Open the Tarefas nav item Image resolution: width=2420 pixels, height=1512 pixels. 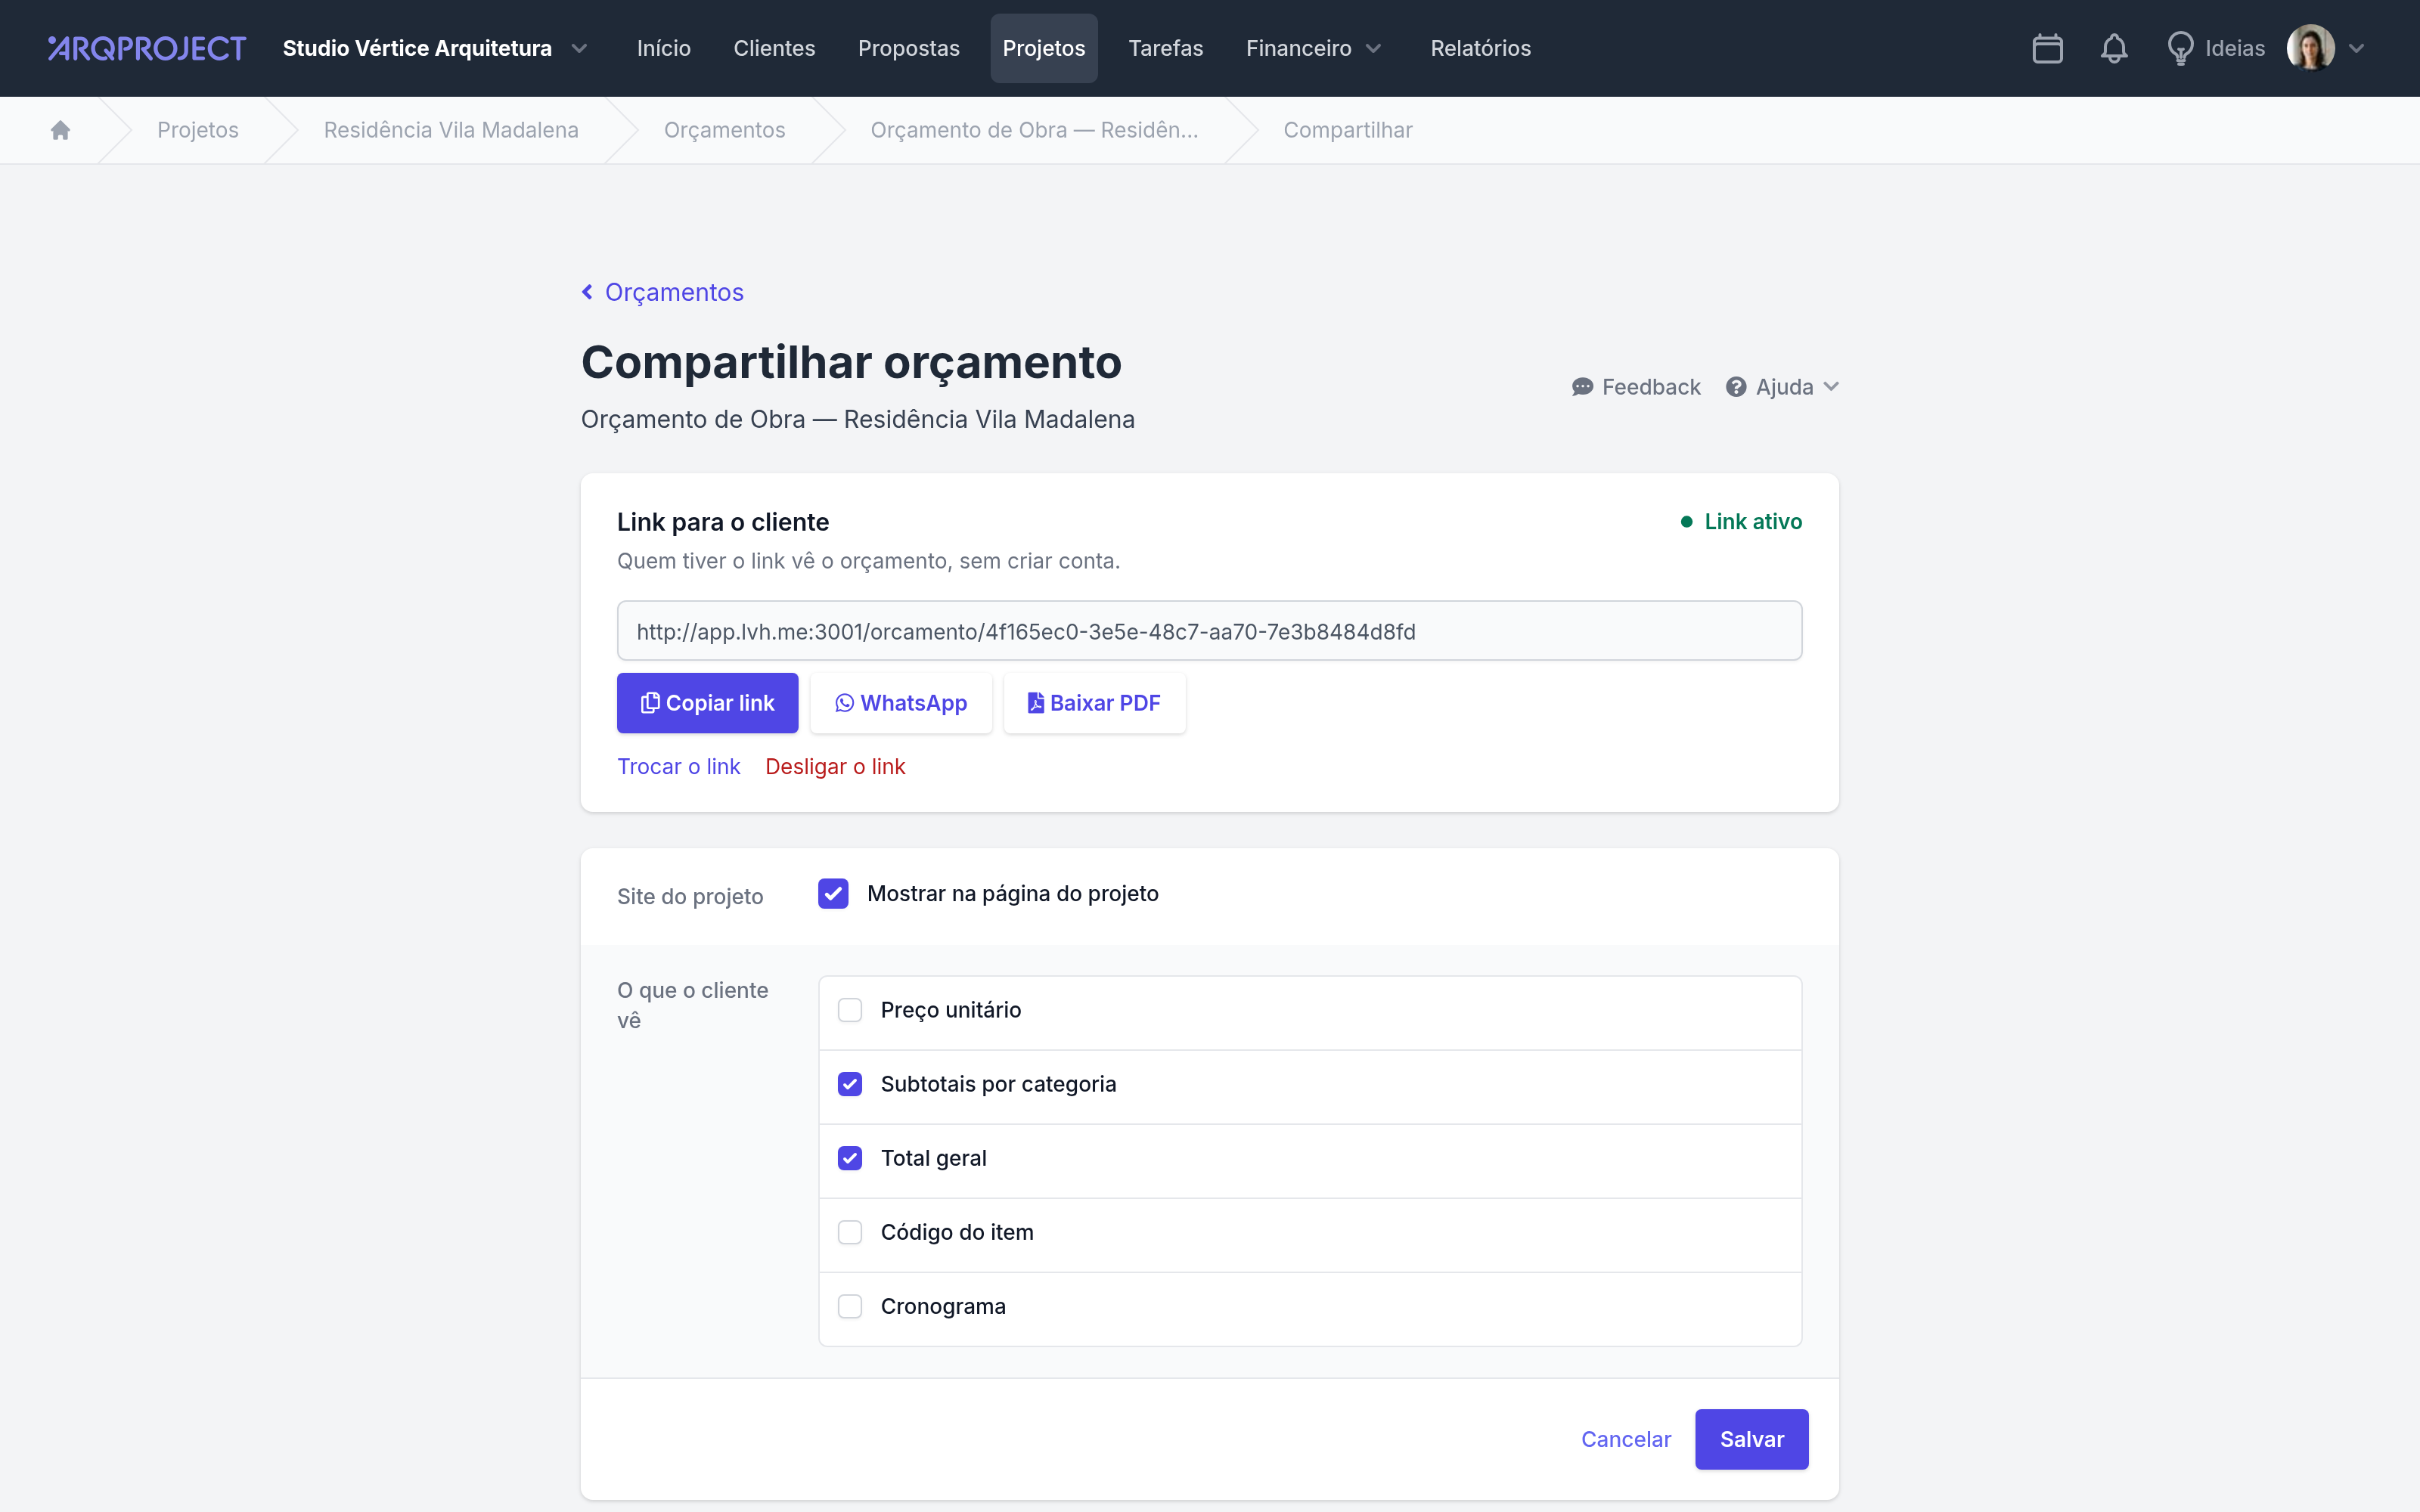(x=1166, y=48)
